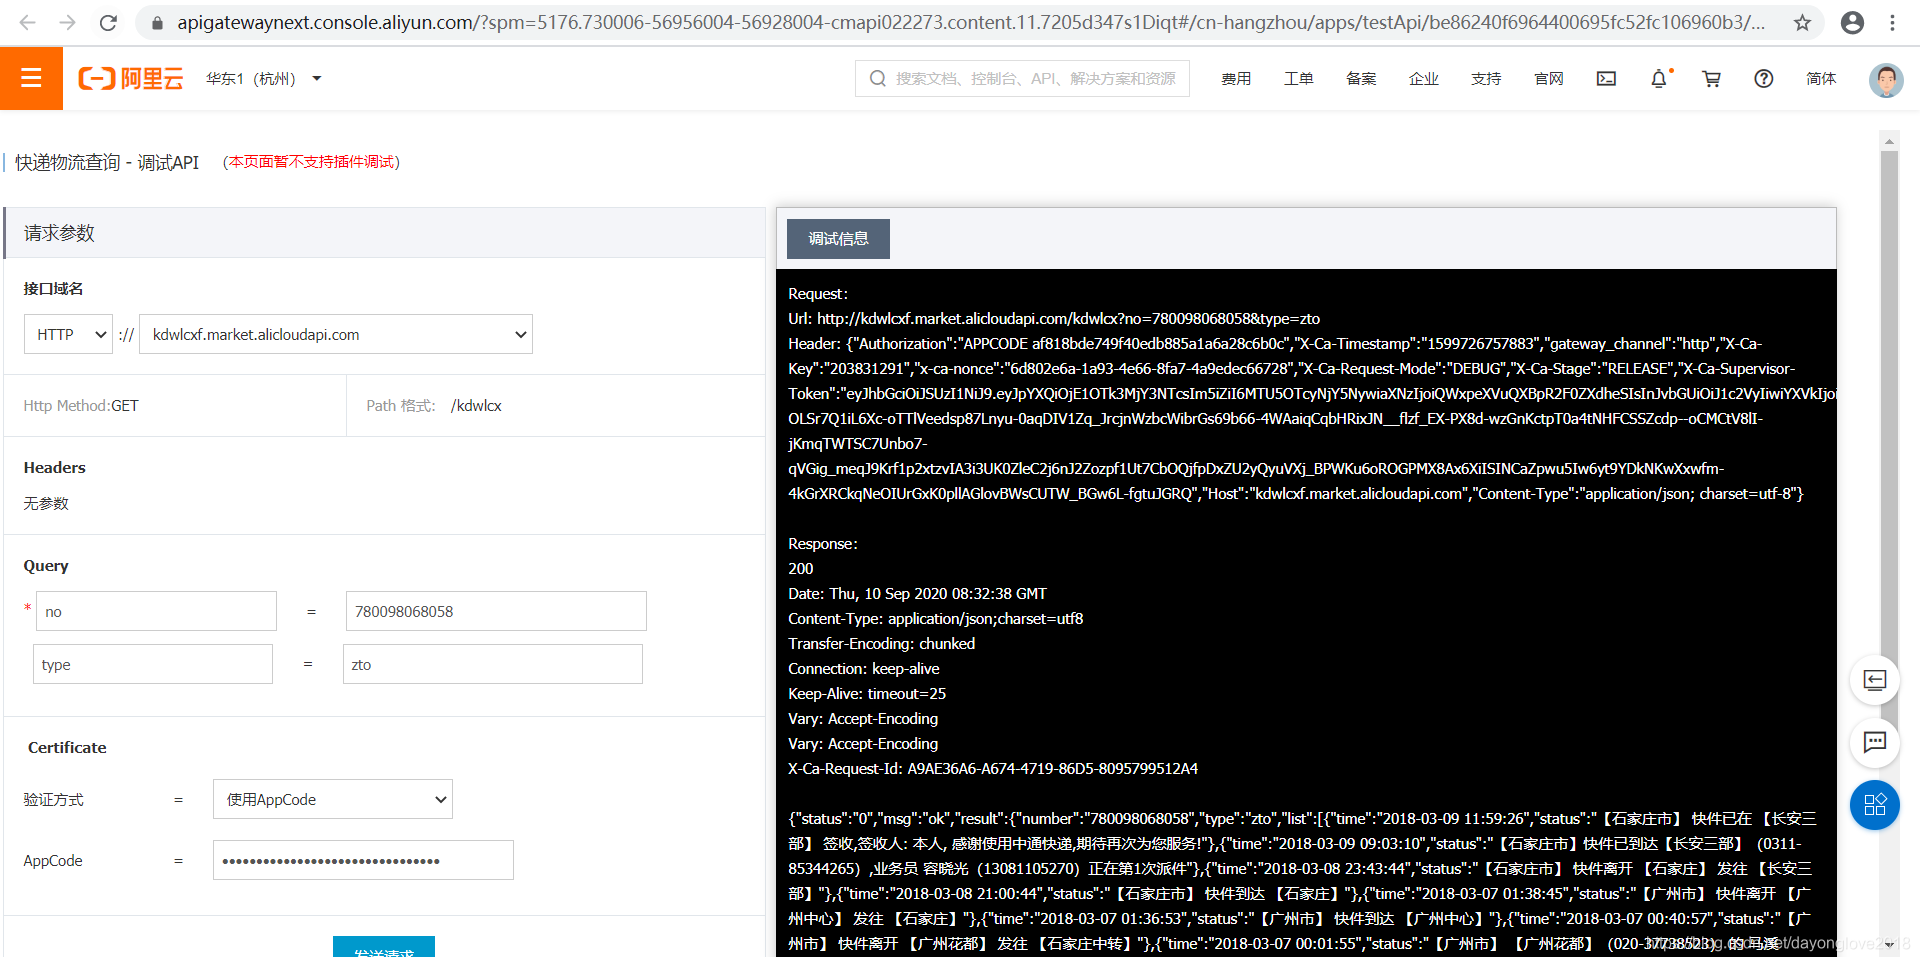This screenshot has width=1920, height=962.
Task: Open the 备案 menu
Action: click(1361, 78)
